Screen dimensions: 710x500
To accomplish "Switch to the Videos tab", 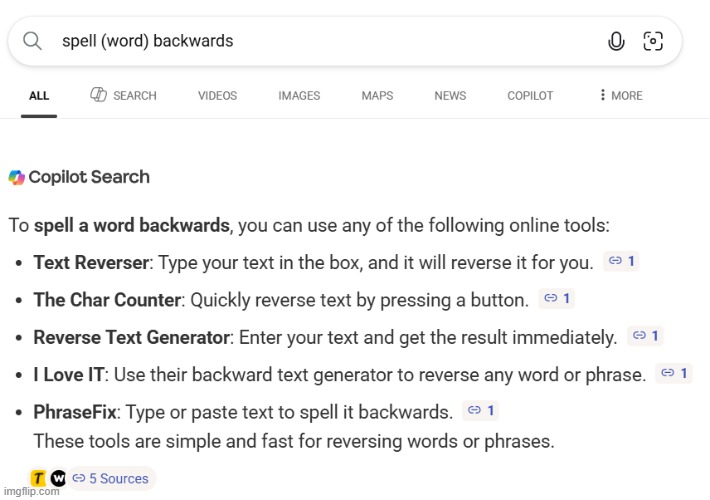I will pyautogui.click(x=217, y=96).
